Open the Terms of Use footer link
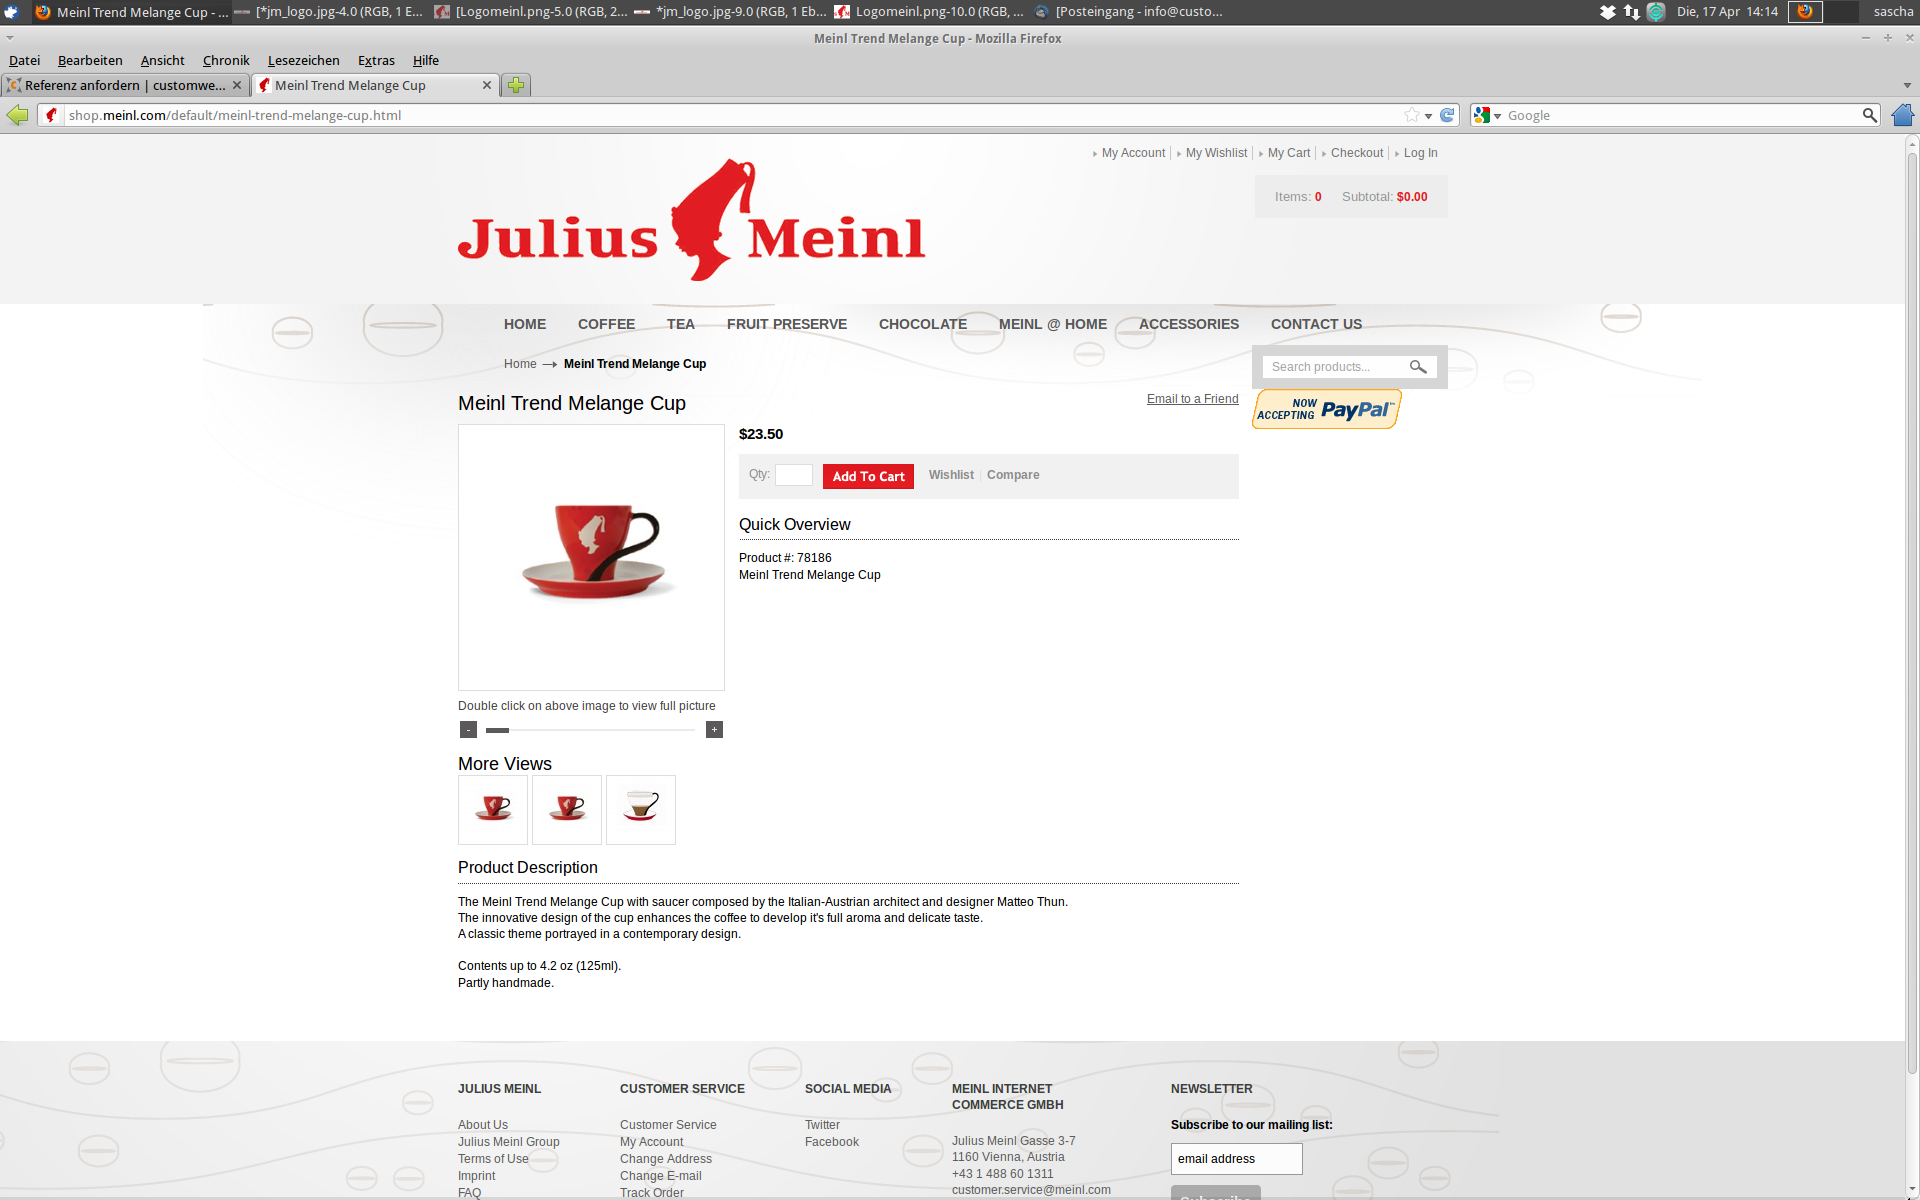 pyautogui.click(x=493, y=1159)
